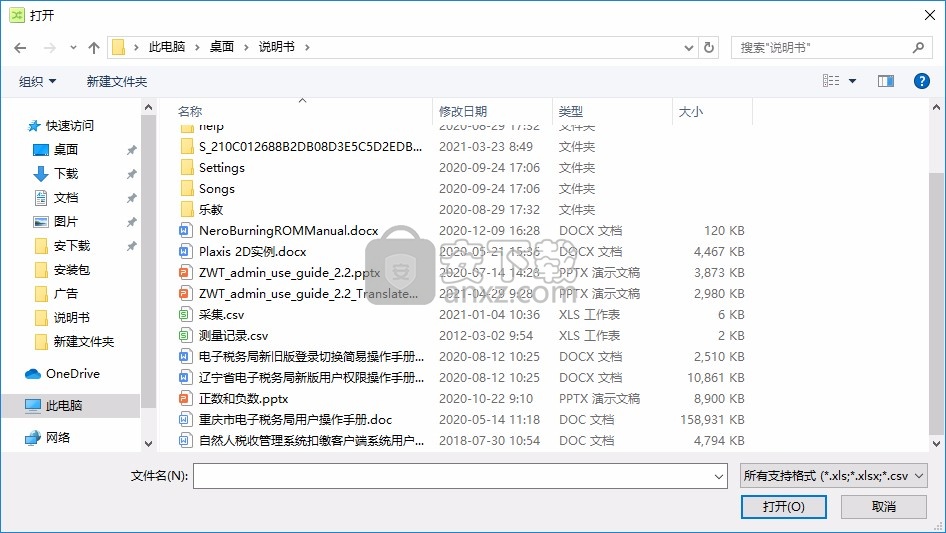The image size is (946, 533).
Task: Select the Songs folder
Action: (x=217, y=189)
